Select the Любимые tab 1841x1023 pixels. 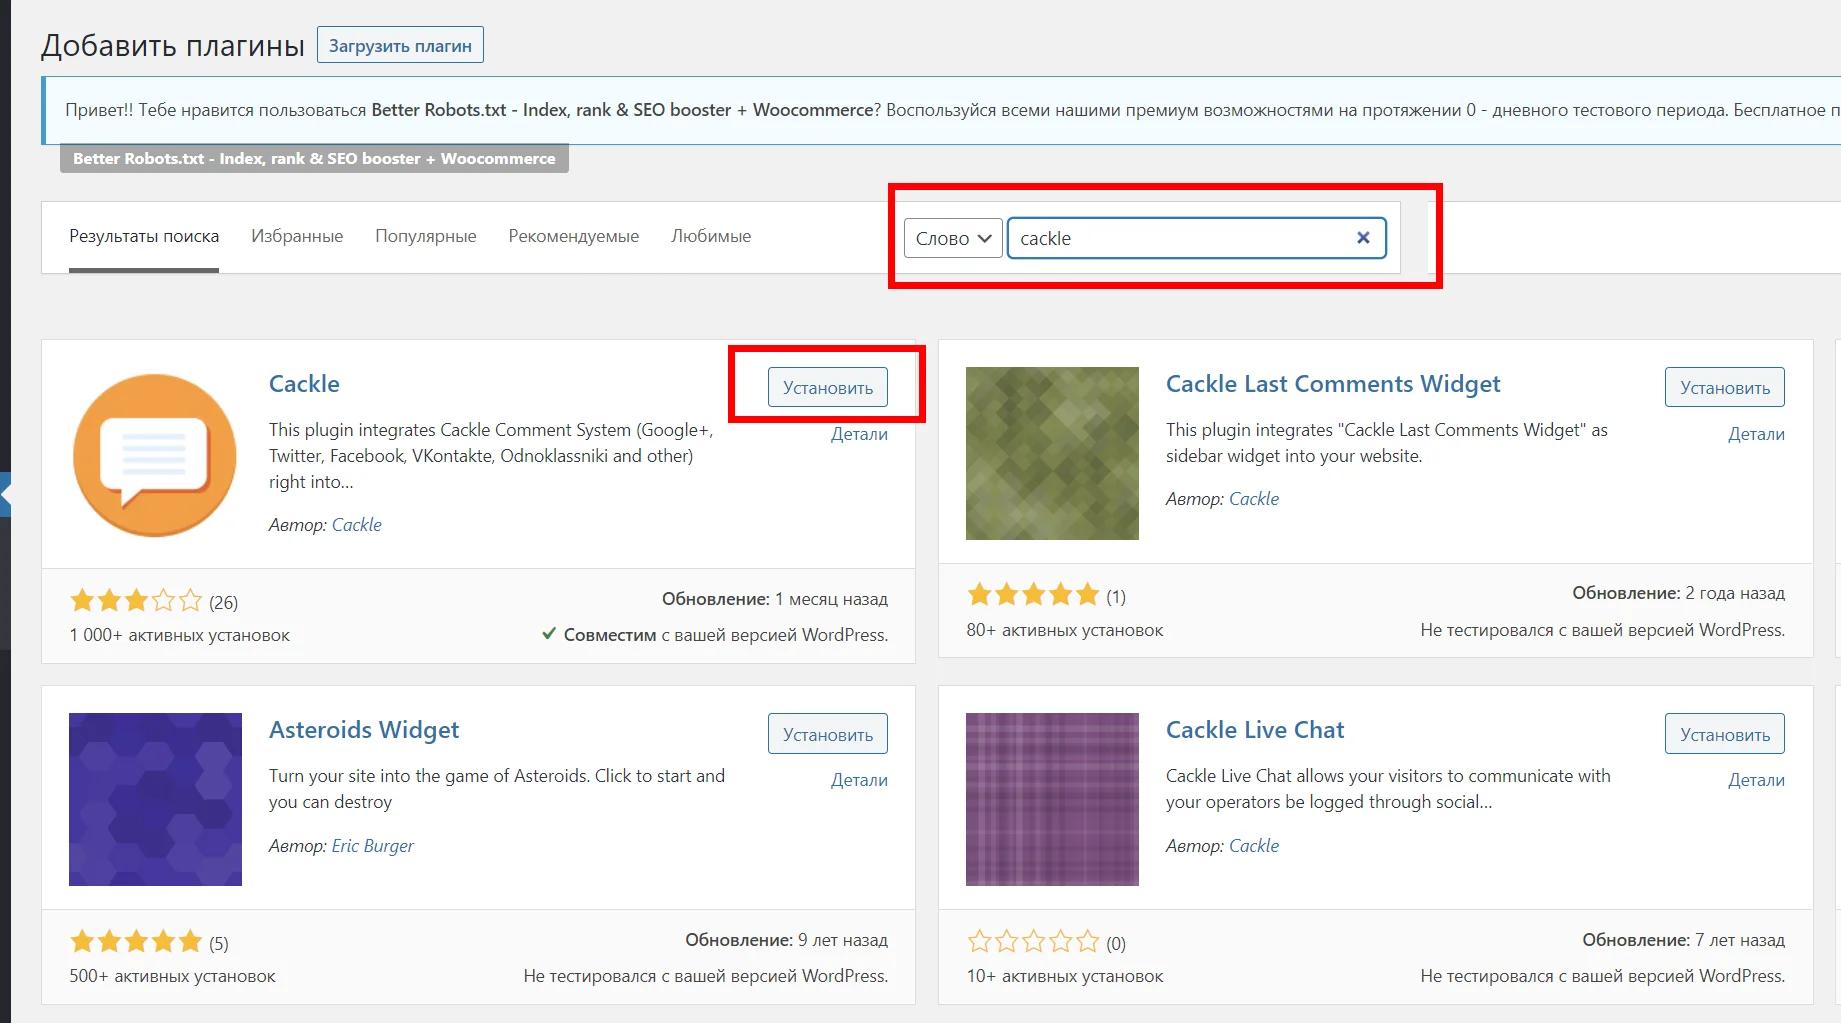[x=710, y=236]
